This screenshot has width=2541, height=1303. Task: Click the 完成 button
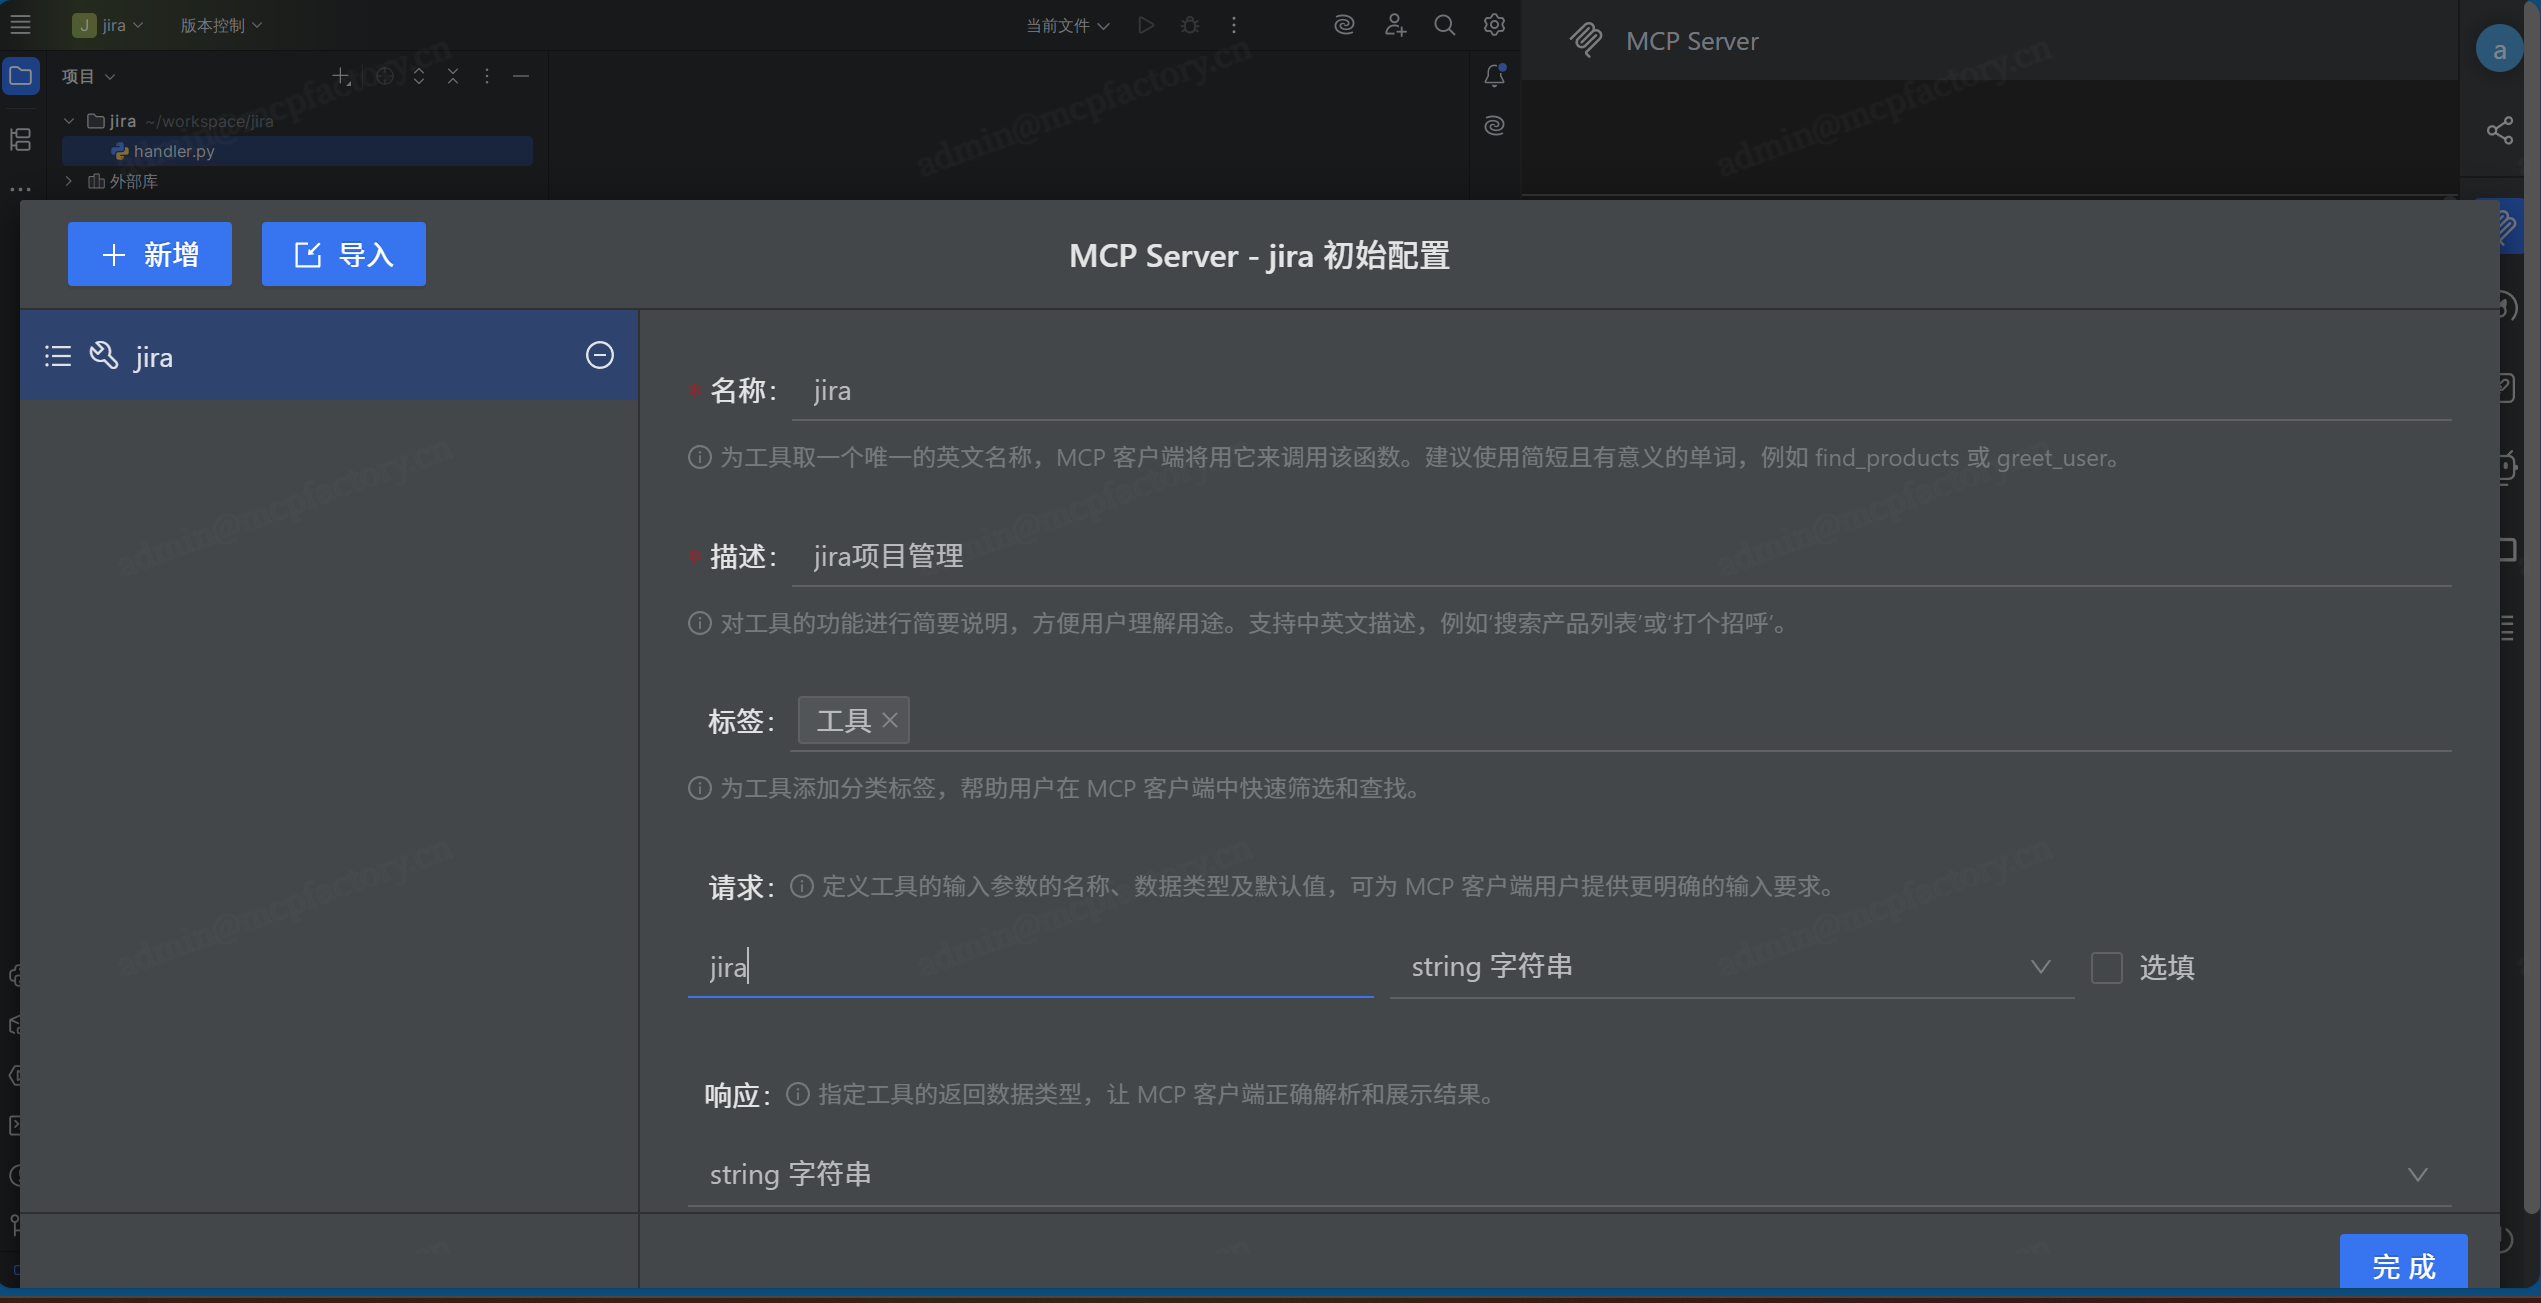(x=2402, y=1265)
